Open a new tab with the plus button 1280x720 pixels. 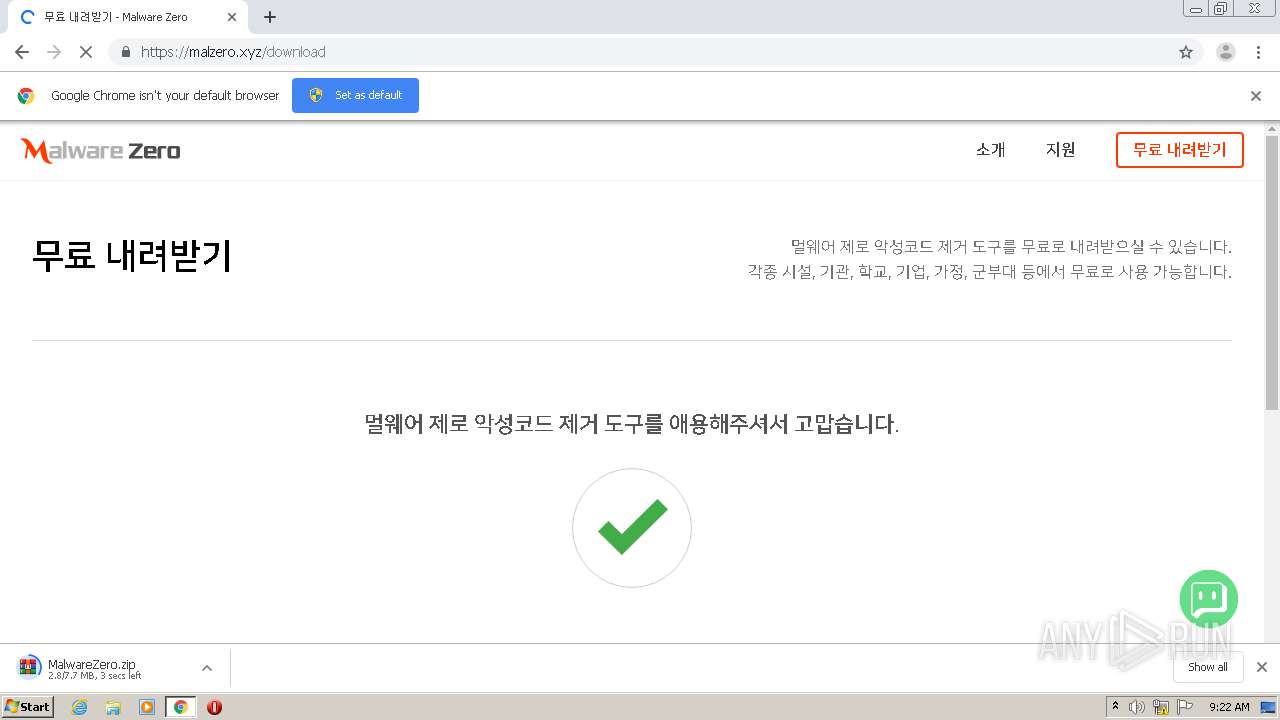(x=270, y=17)
